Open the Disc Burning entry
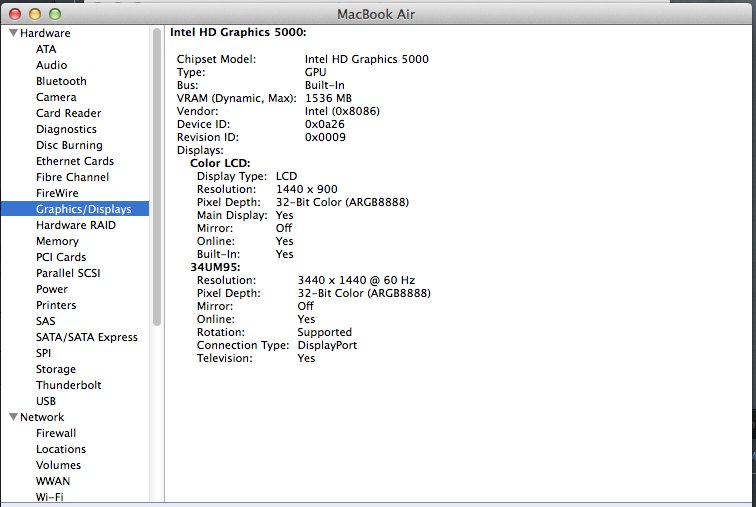This screenshot has width=756, height=507. 69,145
